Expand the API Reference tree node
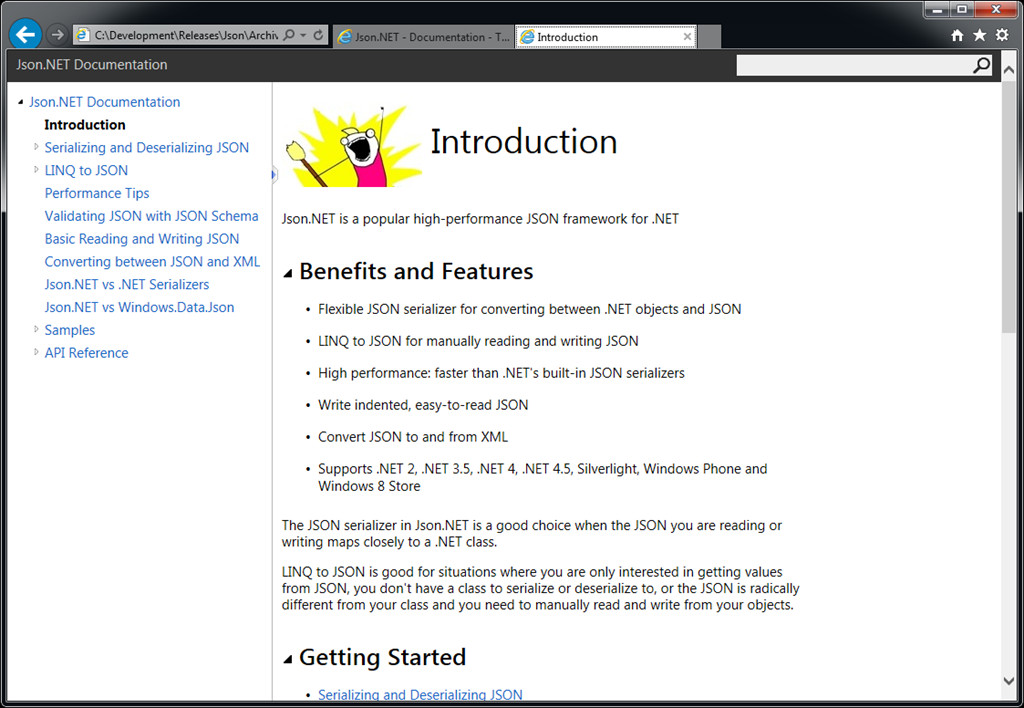This screenshot has height=708, width=1024. [37, 352]
